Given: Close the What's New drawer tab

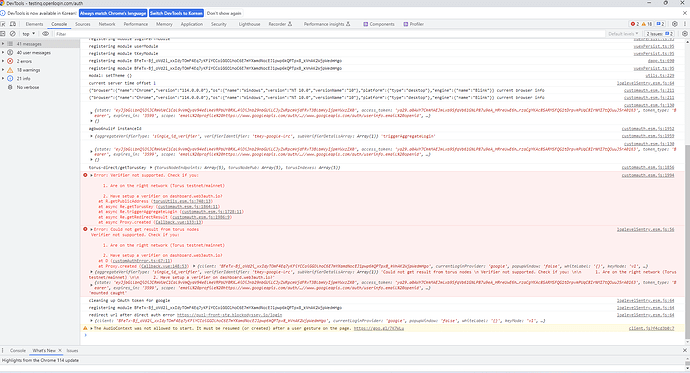Looking at the screenshot, I should [60, 351].
